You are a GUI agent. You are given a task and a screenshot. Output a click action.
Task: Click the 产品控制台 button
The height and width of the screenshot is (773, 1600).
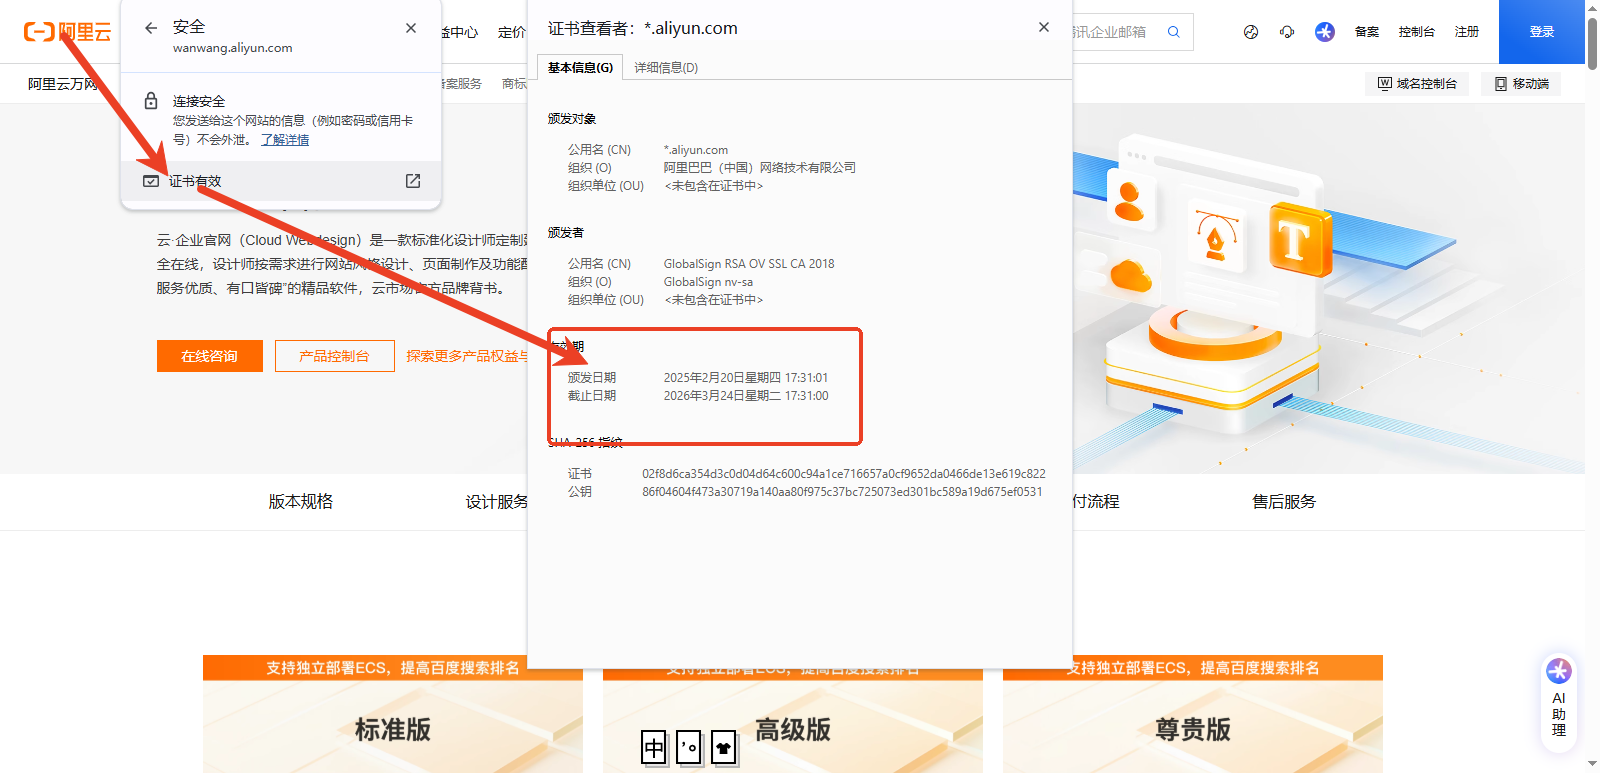334,356
